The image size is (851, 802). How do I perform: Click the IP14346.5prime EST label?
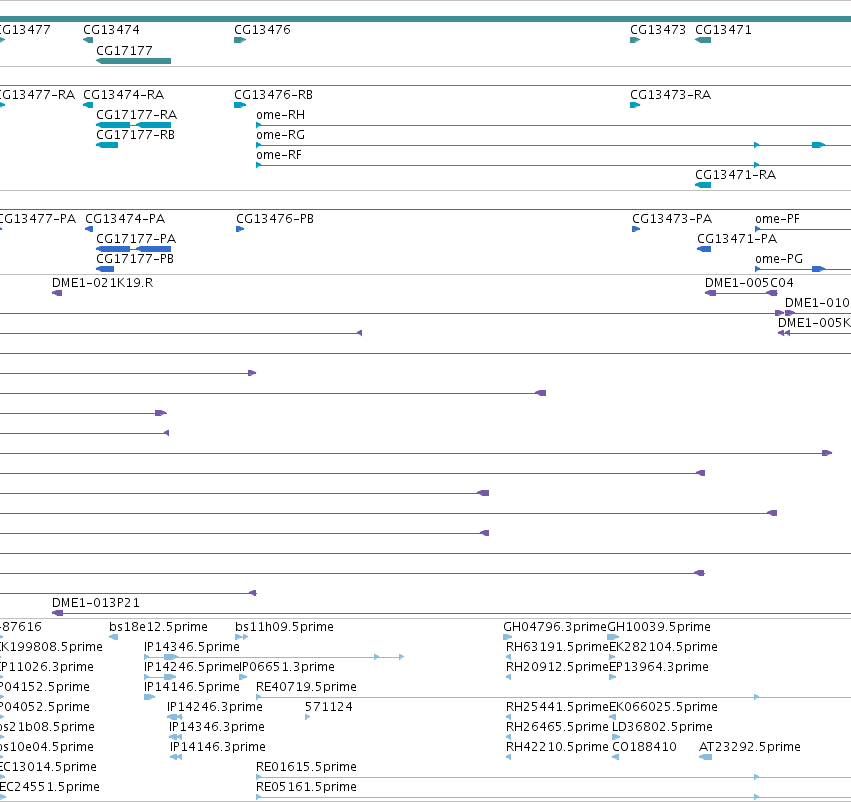192,647
